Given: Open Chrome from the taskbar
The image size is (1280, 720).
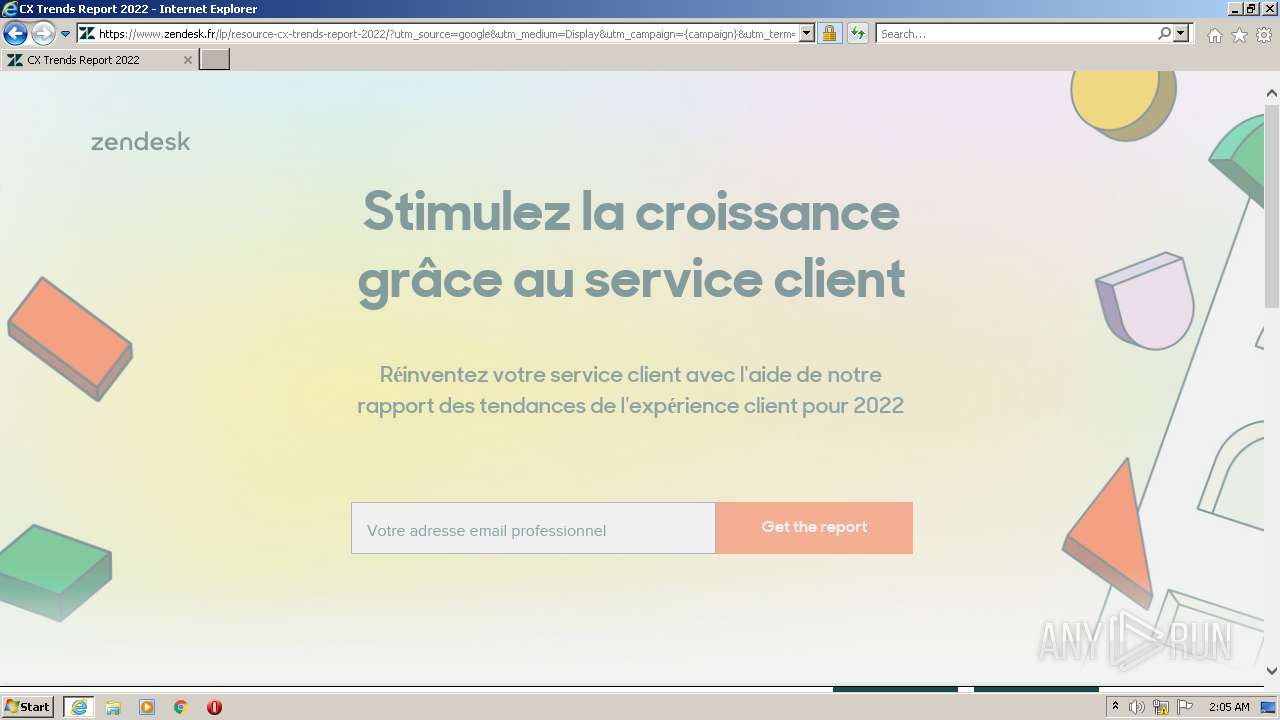Looking at the screenshot, I should pyautogui.click(x=181, y=707).
